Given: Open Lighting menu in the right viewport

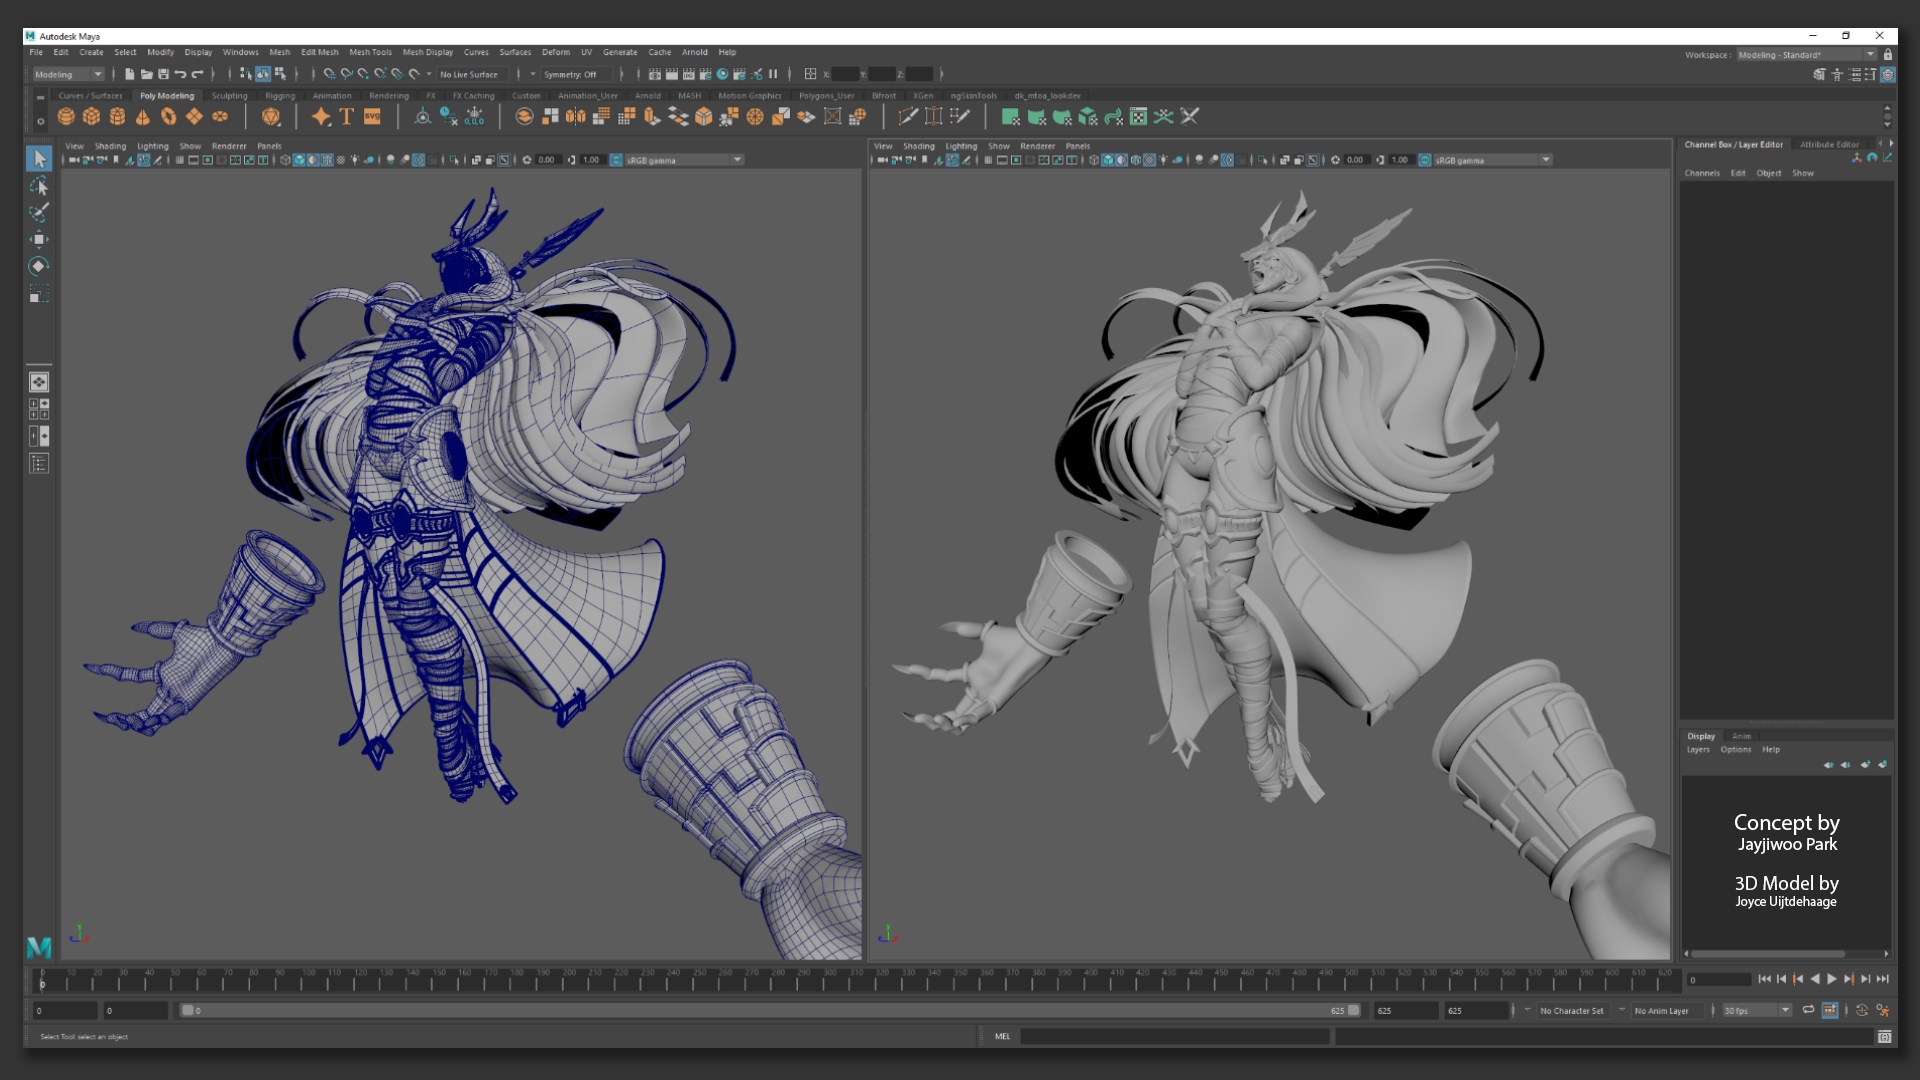Looking at the screenshot, I should [x=961, y=146].
